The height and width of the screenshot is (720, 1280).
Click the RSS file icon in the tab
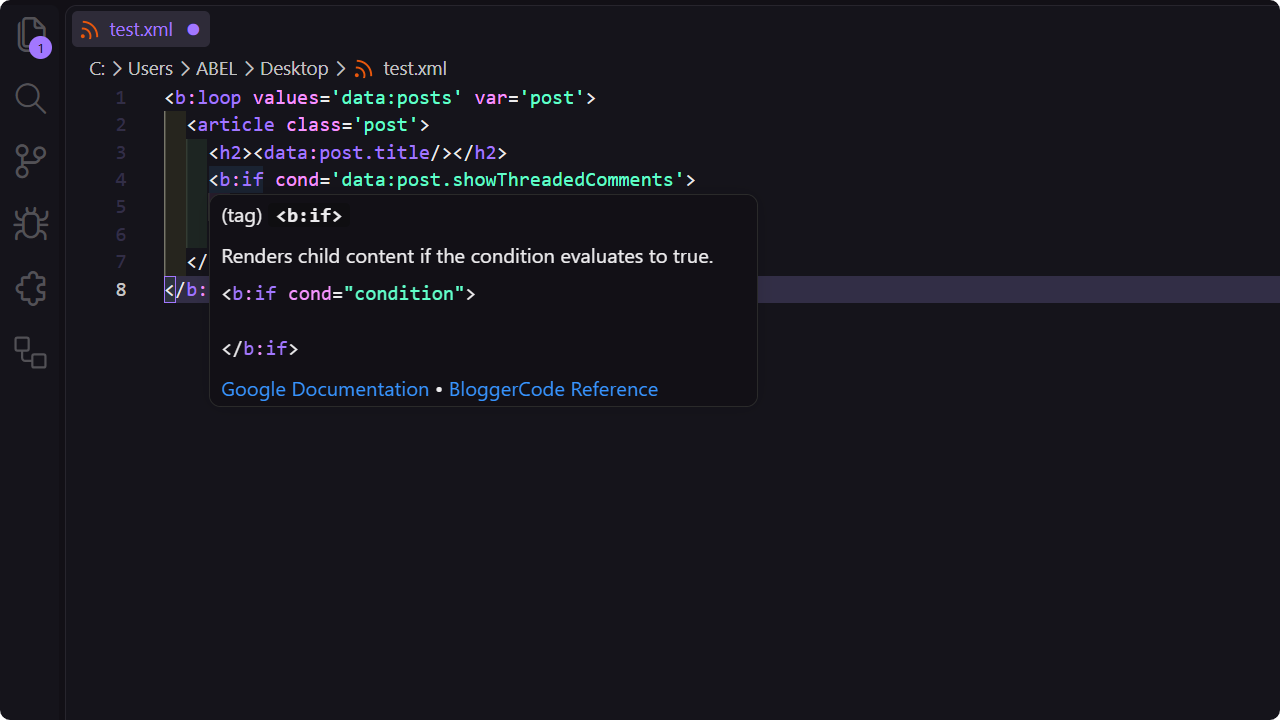(90, 30)
